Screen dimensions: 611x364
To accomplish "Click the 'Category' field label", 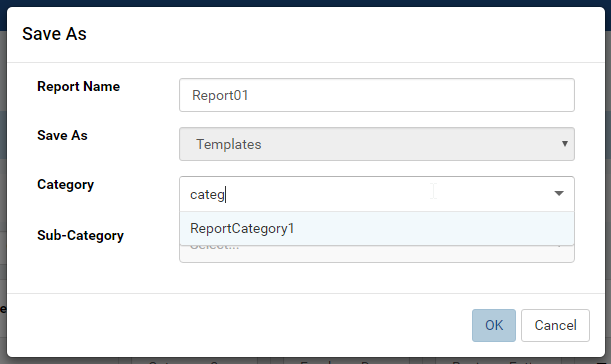I will (x=65, y=185).
